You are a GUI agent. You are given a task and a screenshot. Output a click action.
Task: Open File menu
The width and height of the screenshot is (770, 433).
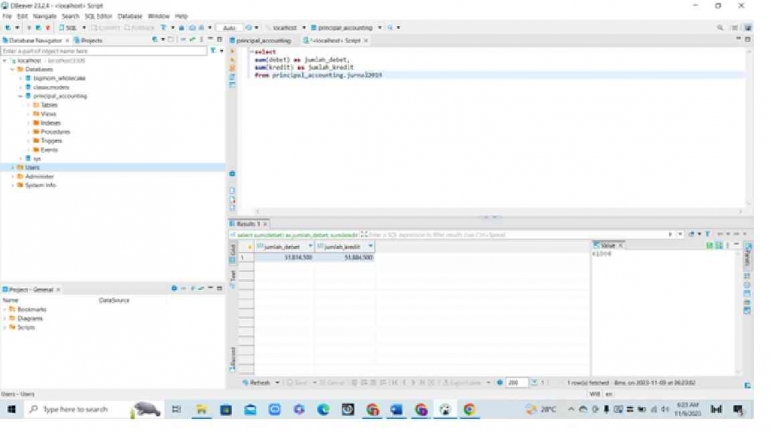pyautogui.click(x=7, y=16)
